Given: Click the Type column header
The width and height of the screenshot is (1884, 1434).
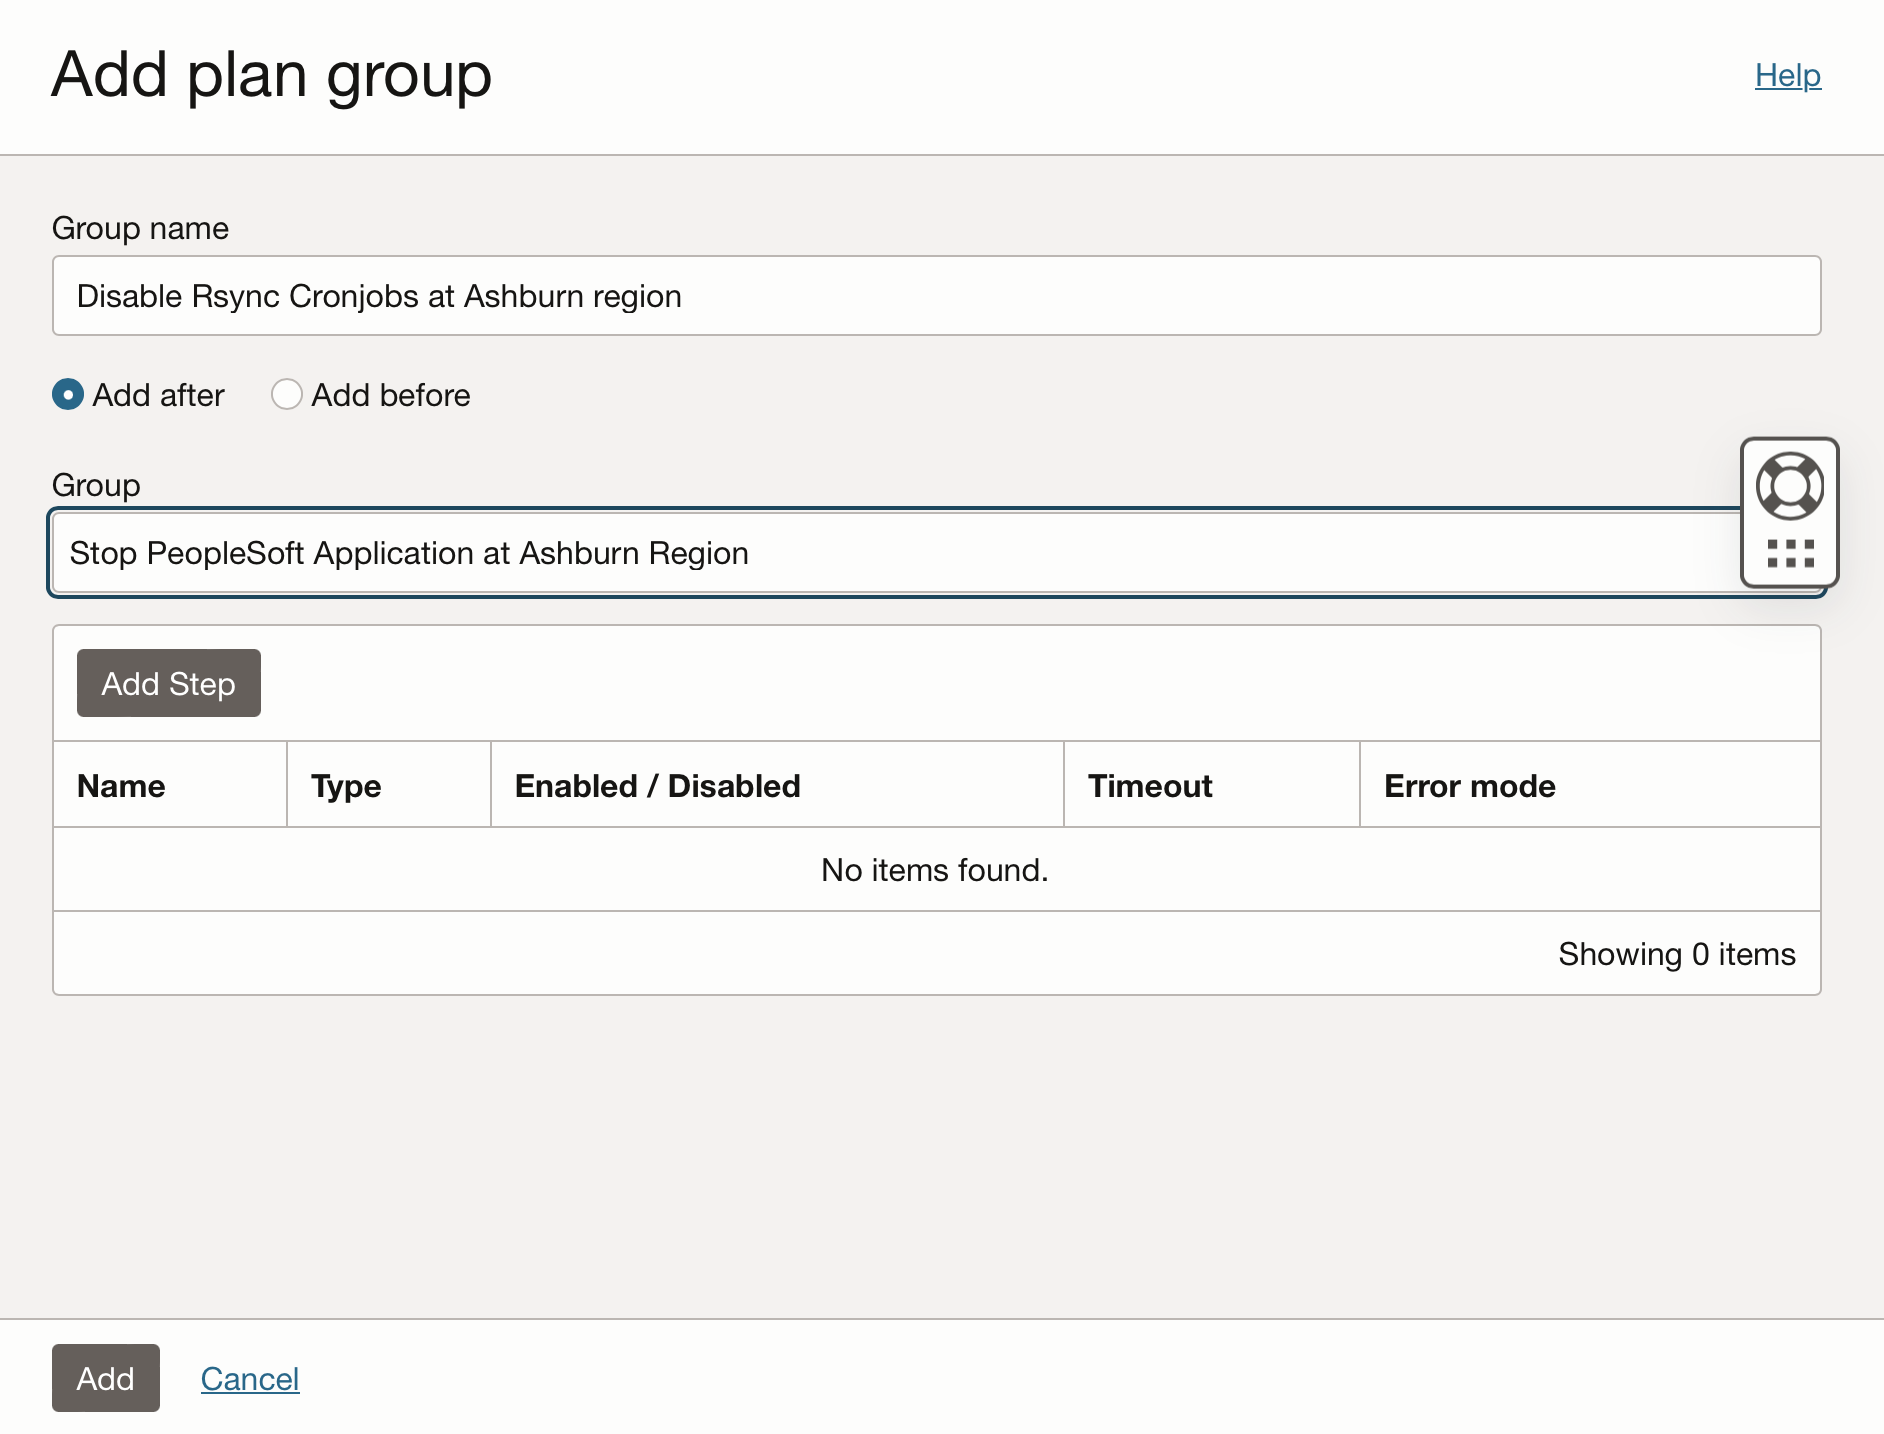Looking at the screenshot, I should 389,785.
